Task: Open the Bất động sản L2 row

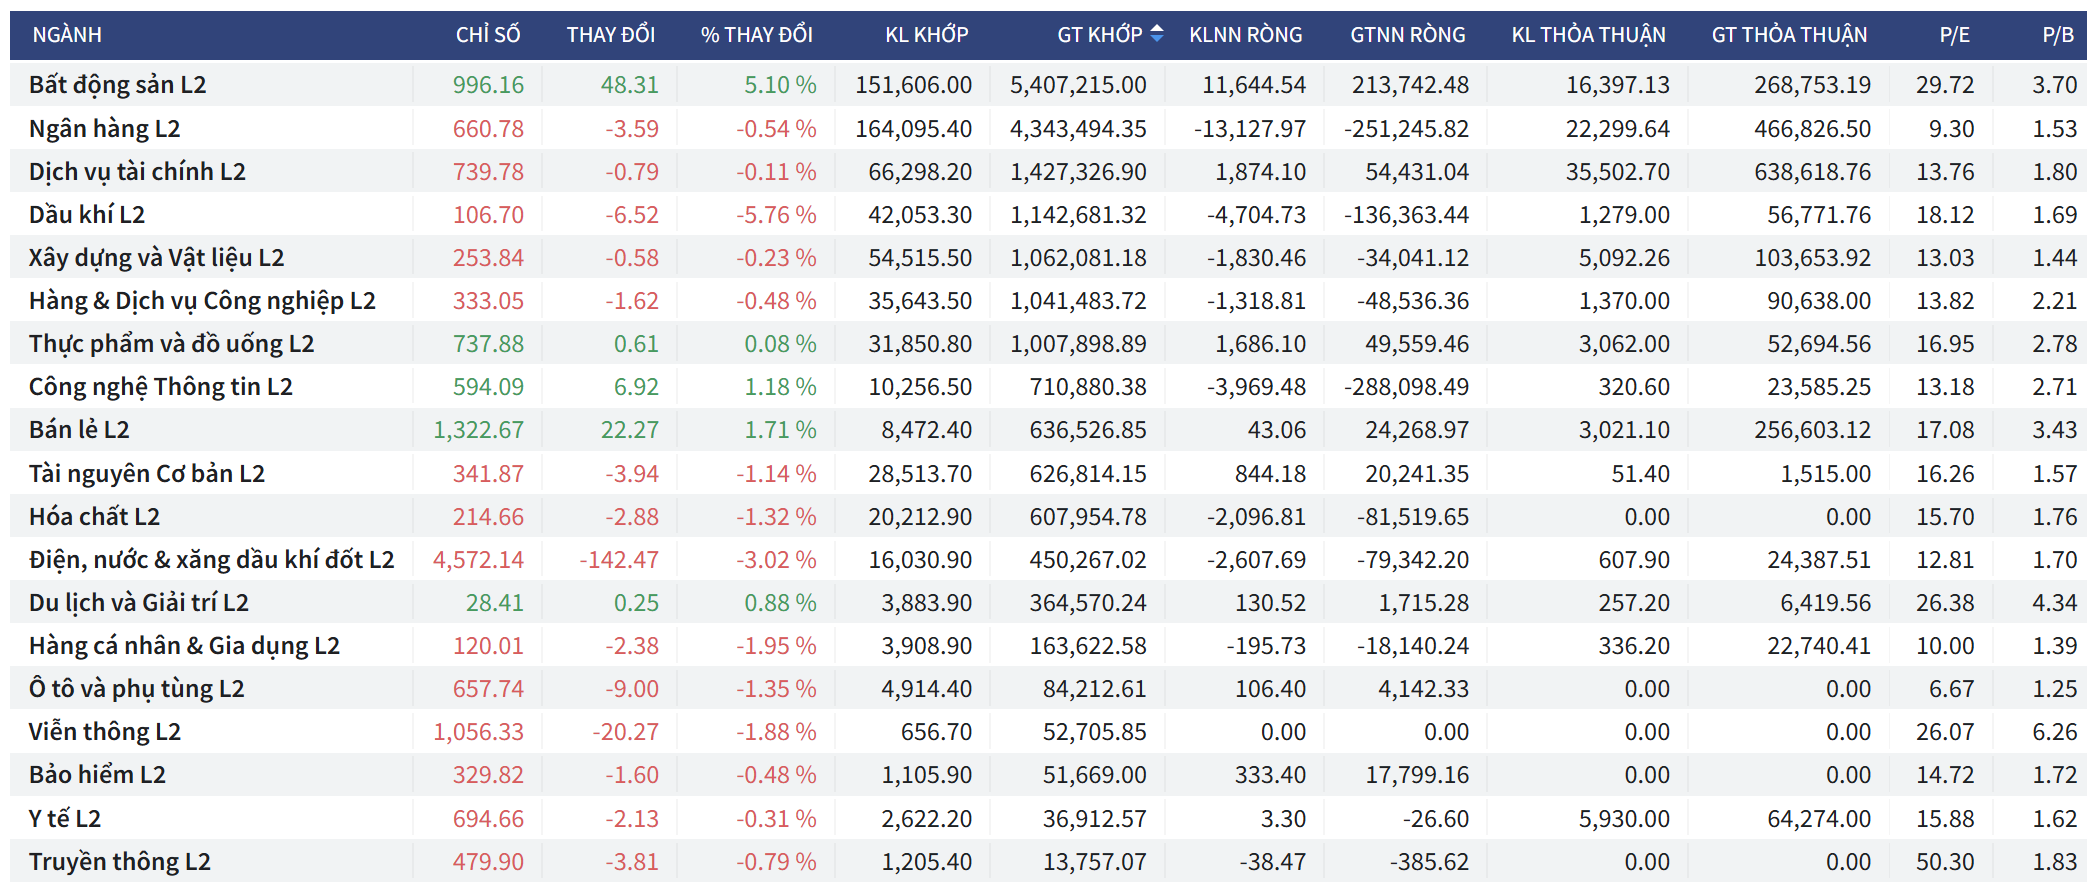Action: coord(117,85)
